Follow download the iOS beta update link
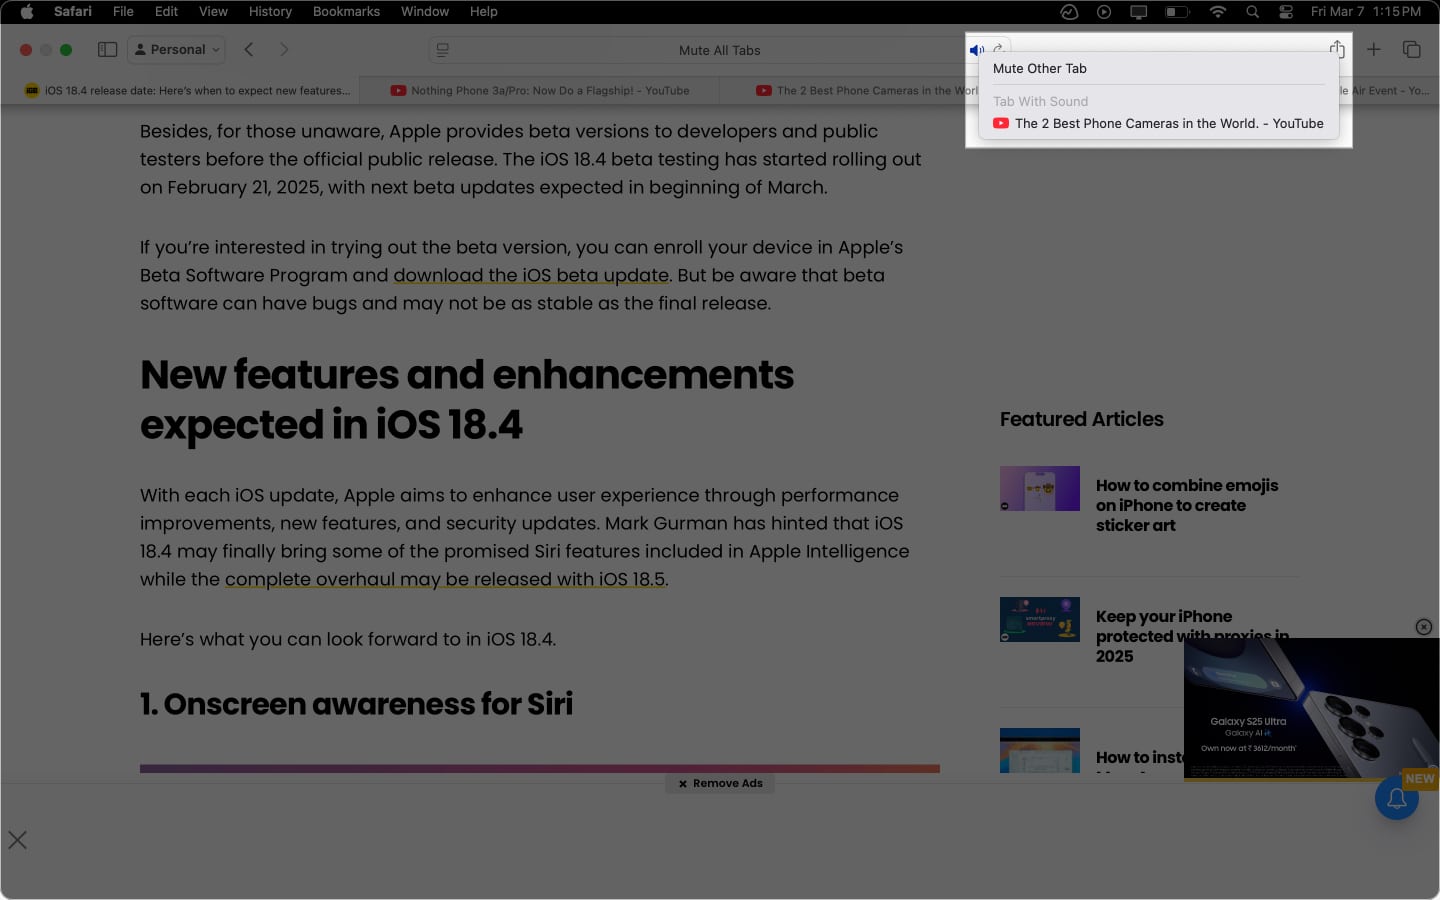The width and height of the screenshot is (1440, 900). click(x=531, y=275)
